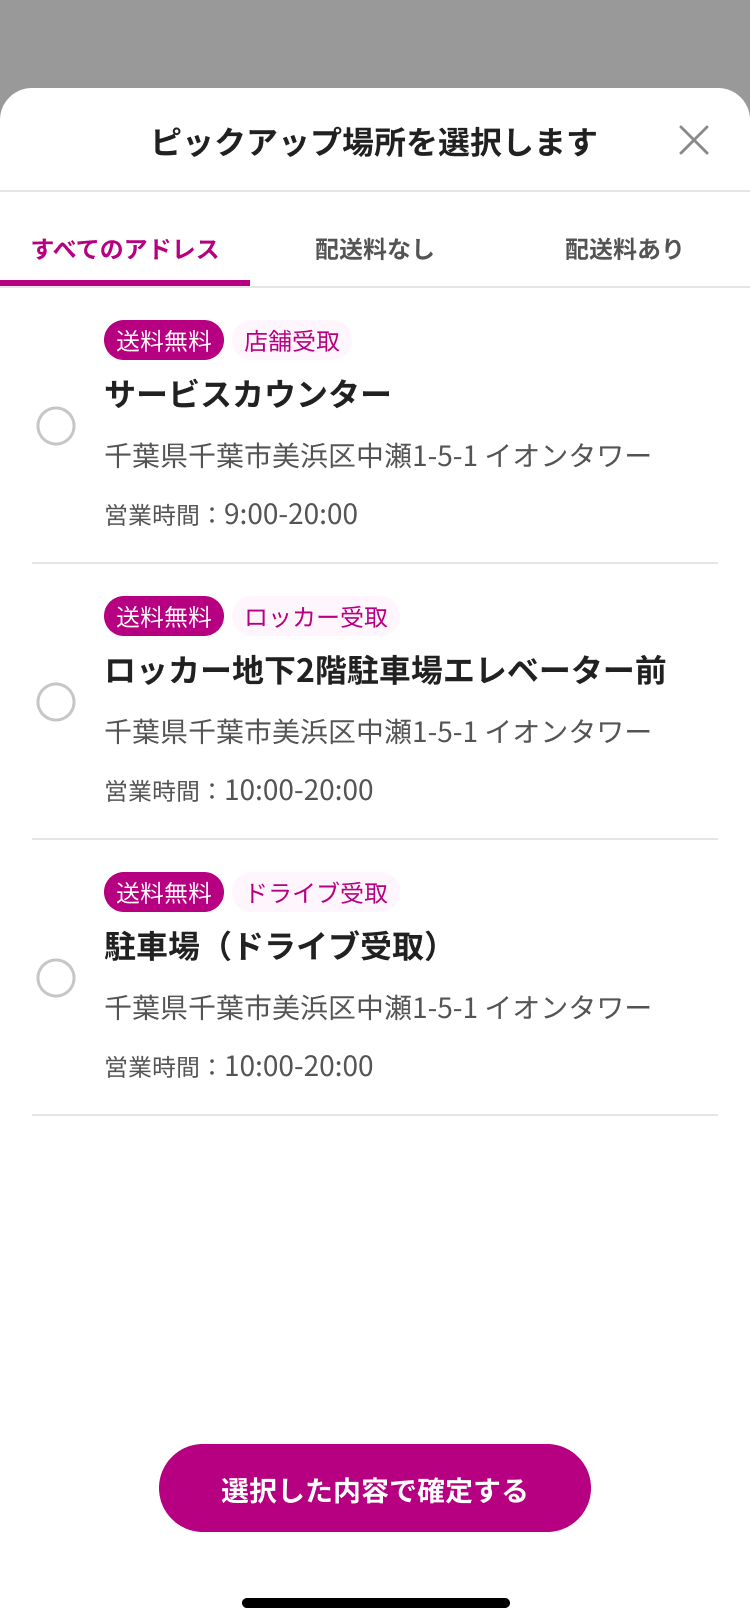Click the ロッカー地下2階駐車場エレベーター前 title
750x1624 pixels.
[385, 671]
